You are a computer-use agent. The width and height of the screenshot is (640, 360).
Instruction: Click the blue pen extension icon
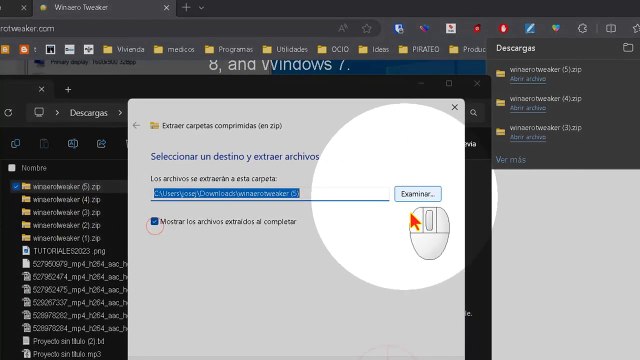(530, 28)
